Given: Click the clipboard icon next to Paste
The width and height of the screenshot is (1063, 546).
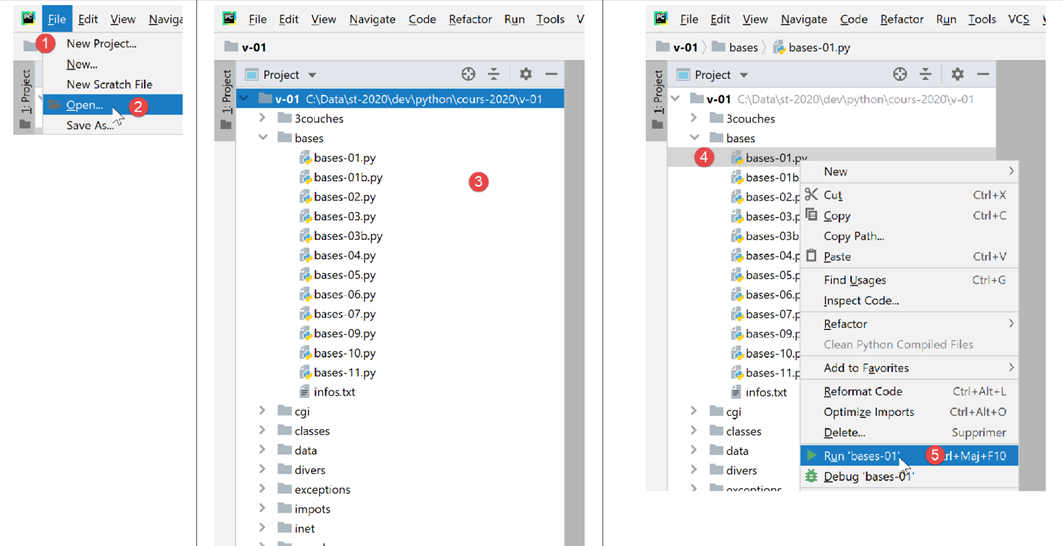Looking at the screenshot, I should click(x=811, y=257).
